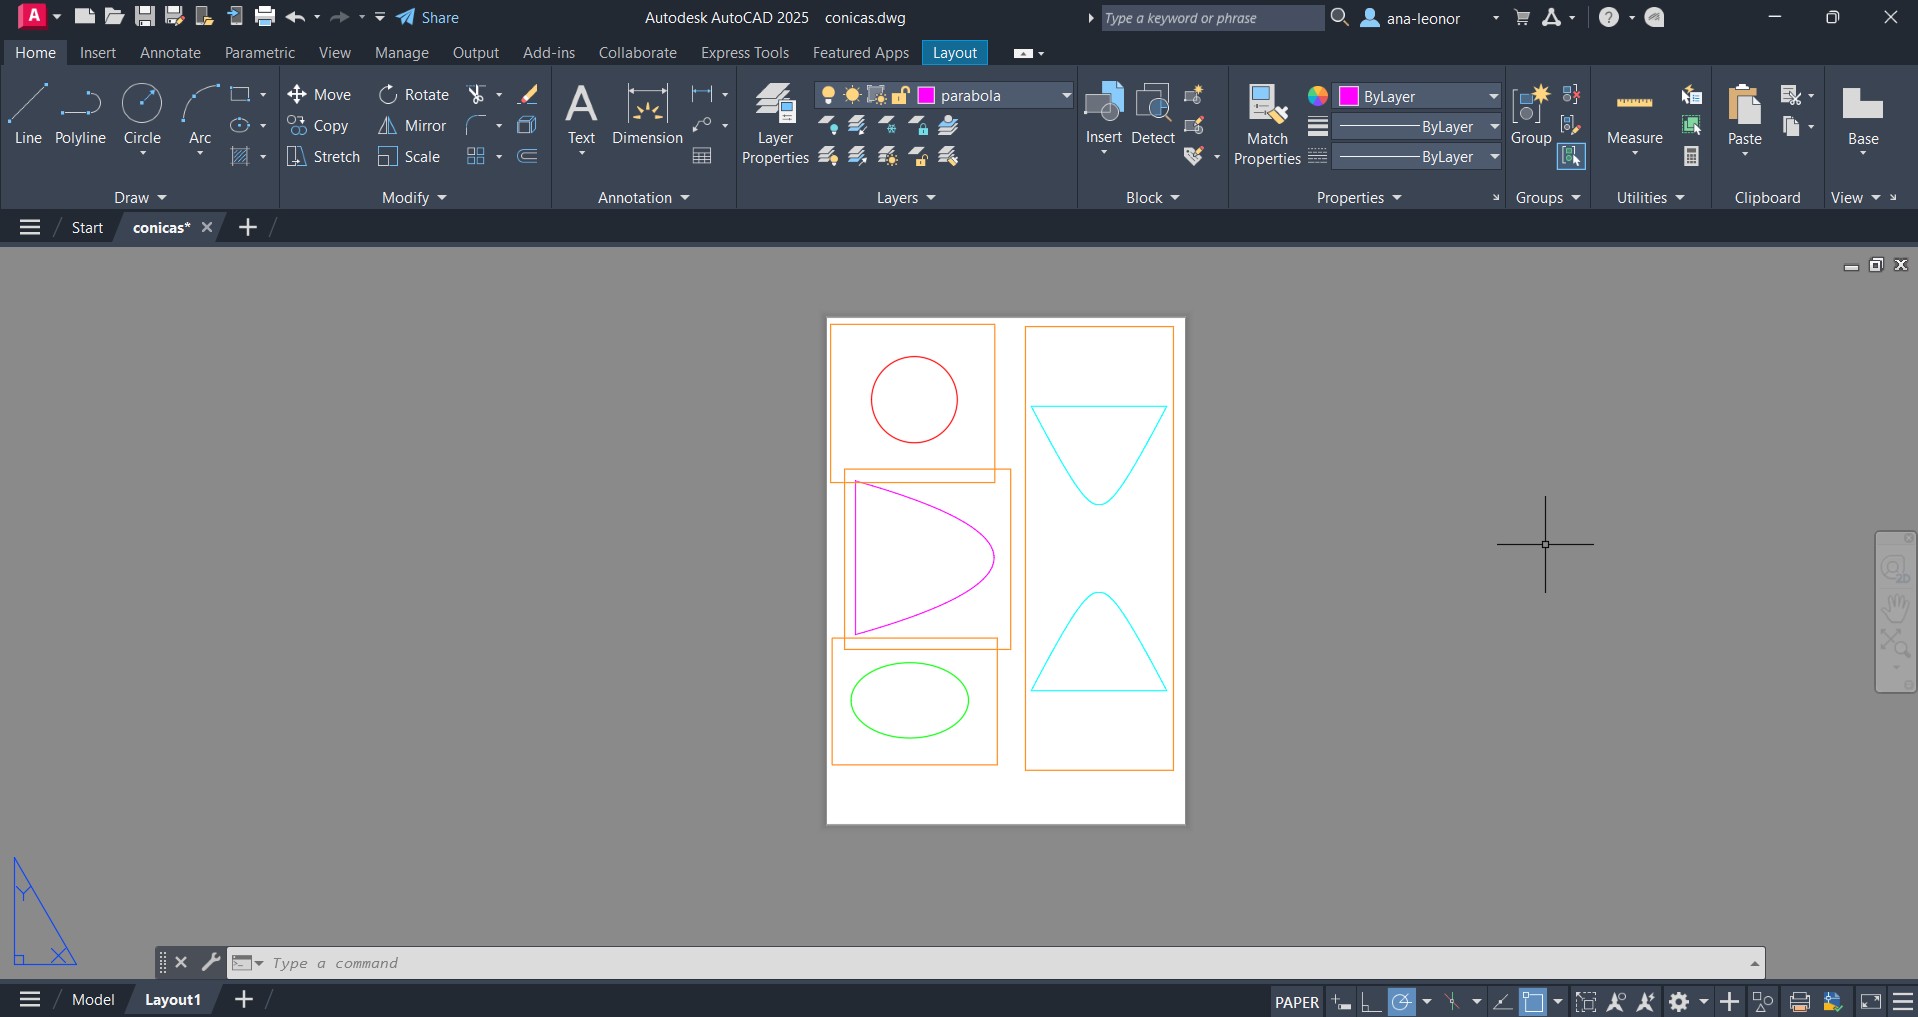The width and height of the screenshot is (1918, 1017).
Task: Click the Dimension annotation tool
Action: coord(647,115)
